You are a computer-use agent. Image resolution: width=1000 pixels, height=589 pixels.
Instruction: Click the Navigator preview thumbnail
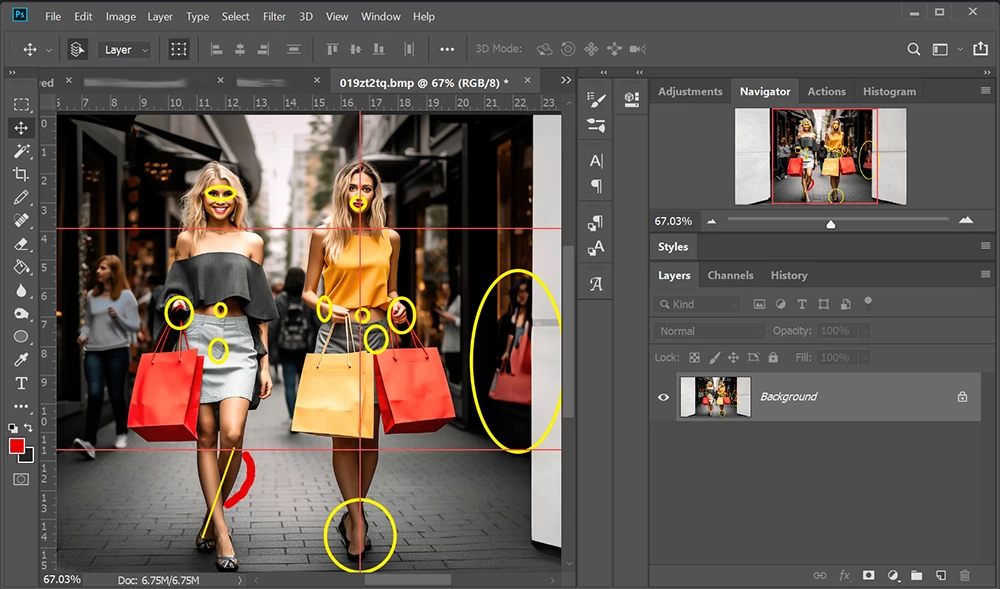pyautogui.click(x=820, y=157)
